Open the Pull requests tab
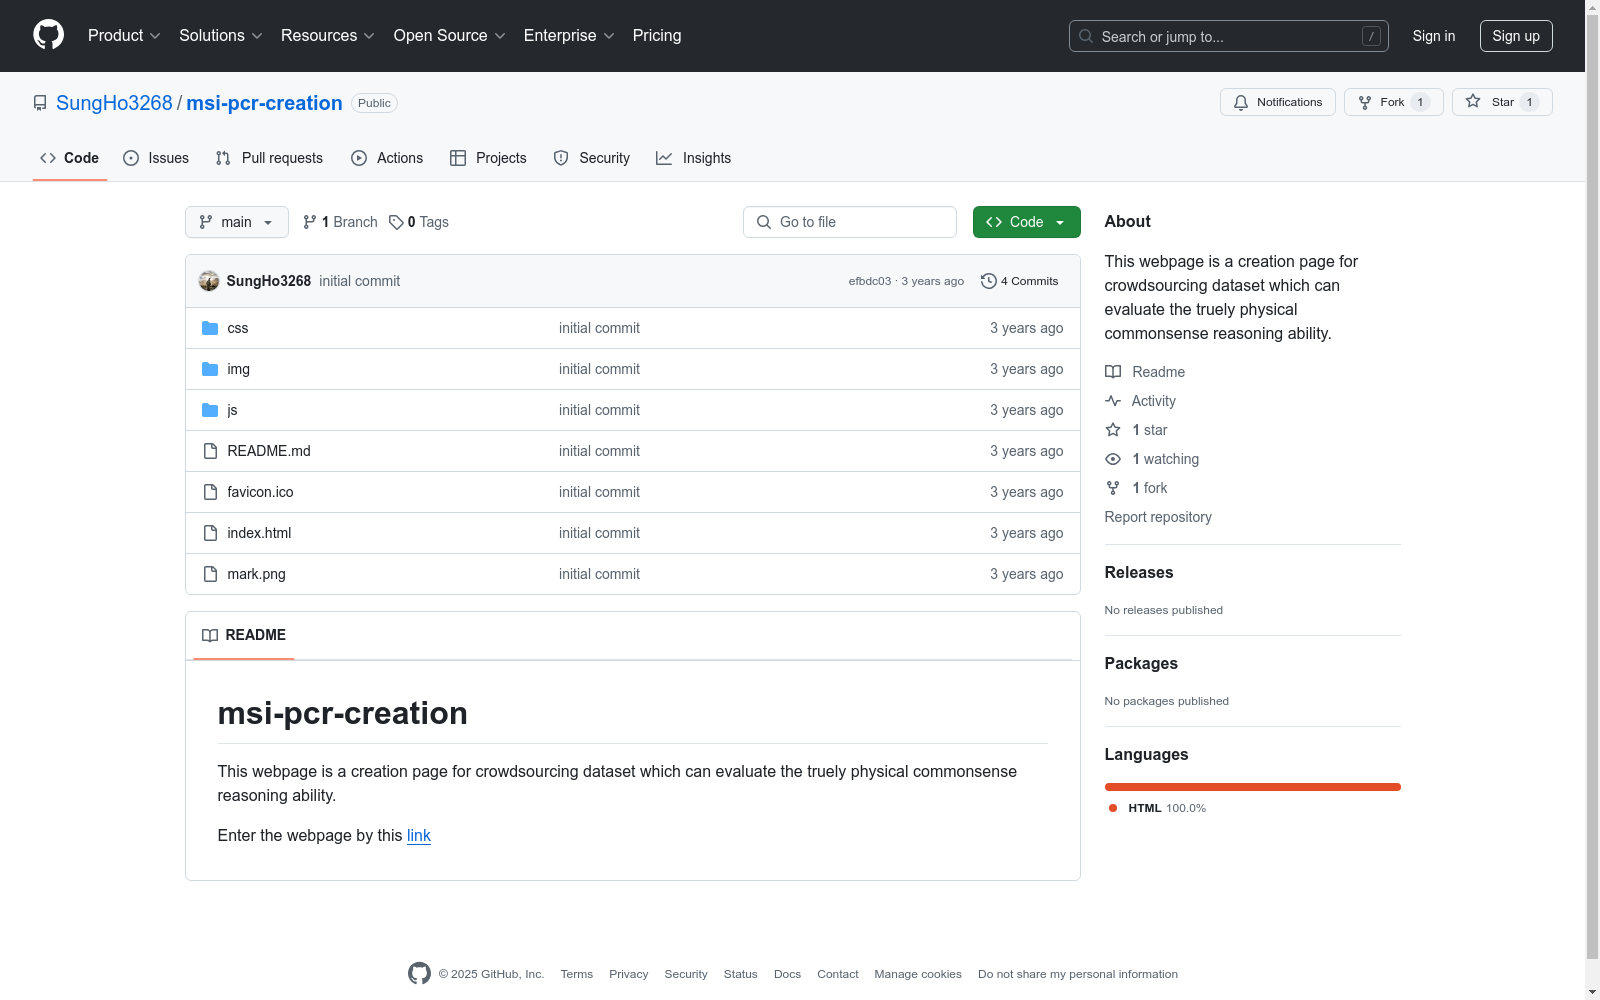The width and height of the screenshot is (1600, 1000). [269, 158]
